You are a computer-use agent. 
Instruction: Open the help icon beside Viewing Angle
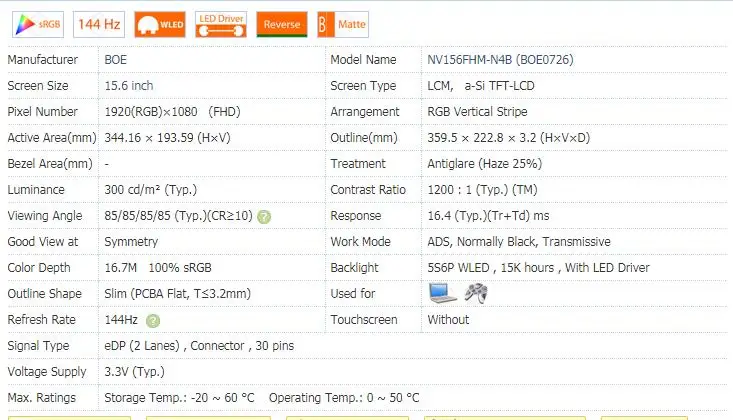(264, 217)
